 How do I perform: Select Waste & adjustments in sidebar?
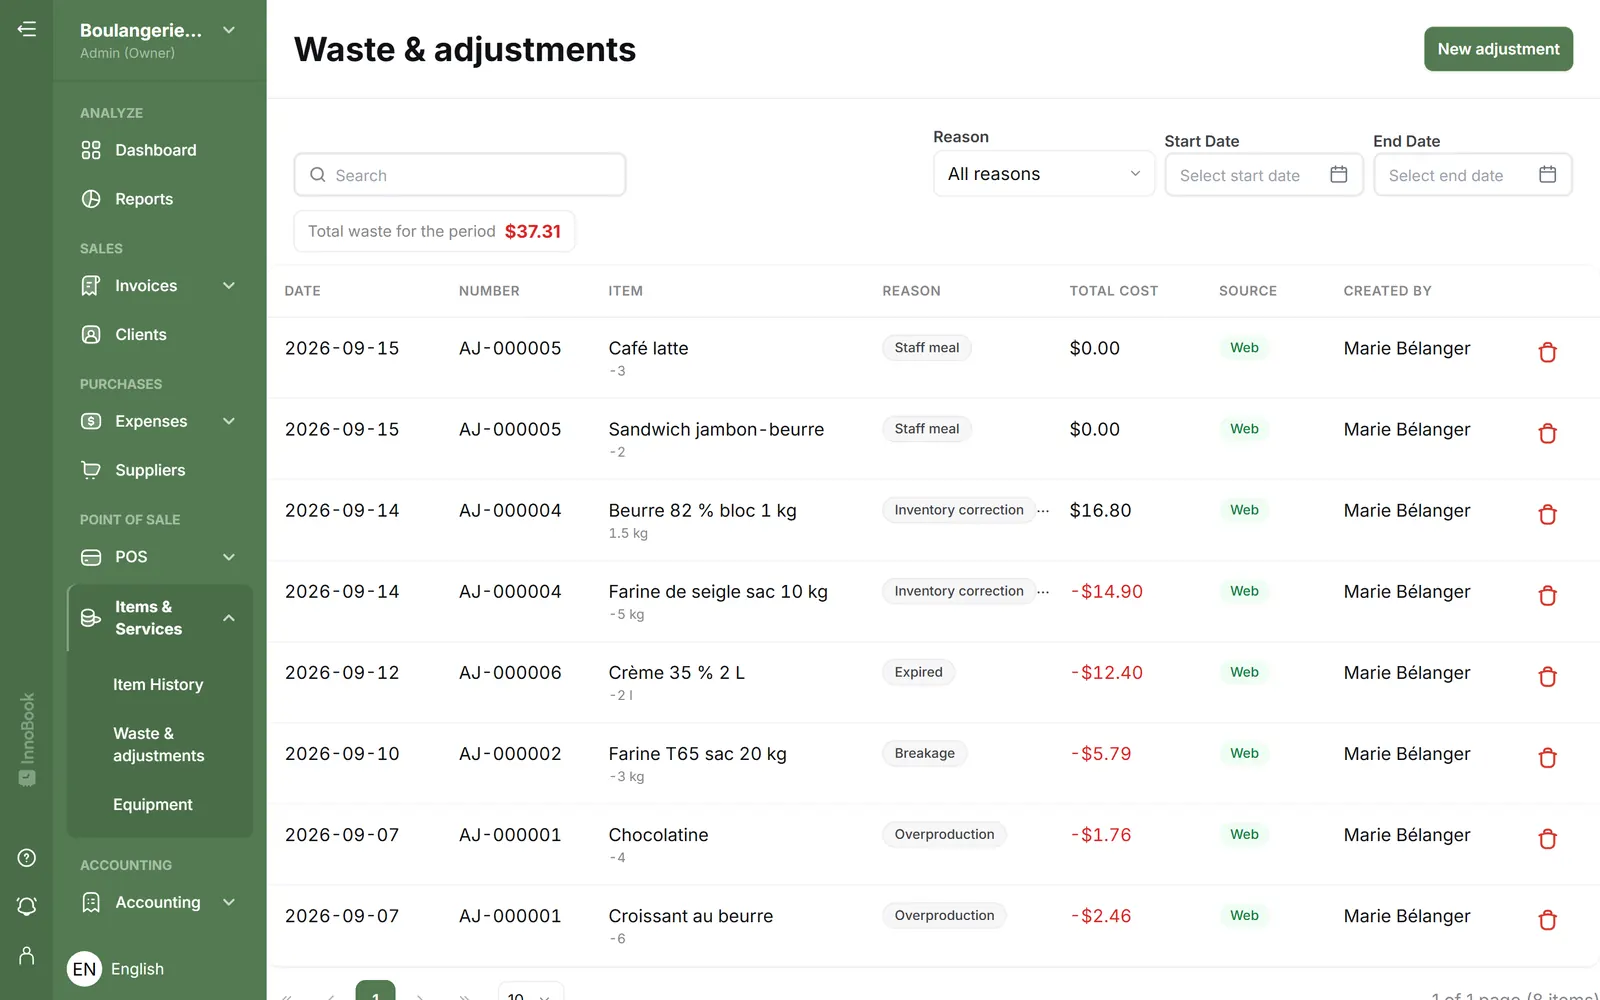(x=159, y=744)
